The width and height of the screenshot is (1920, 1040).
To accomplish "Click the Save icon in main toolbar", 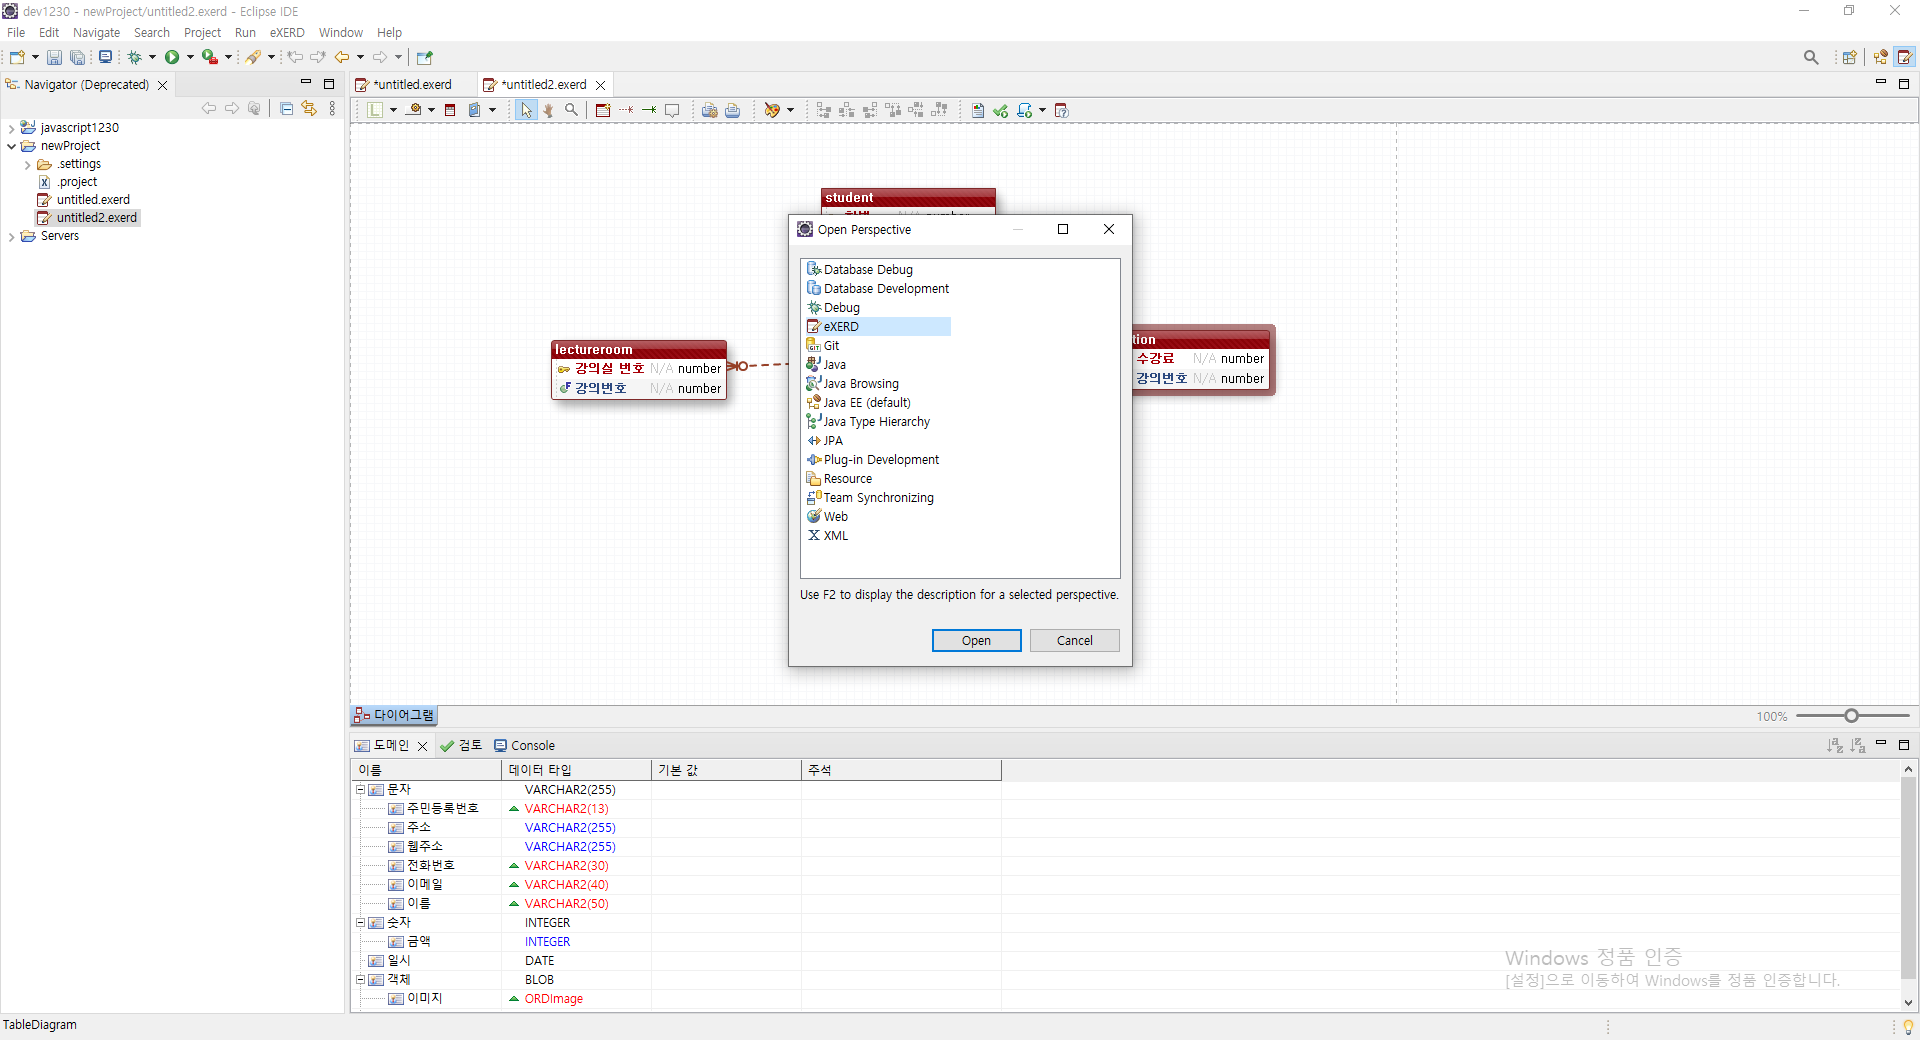I will pyautogui.click(x=54, y=57).
